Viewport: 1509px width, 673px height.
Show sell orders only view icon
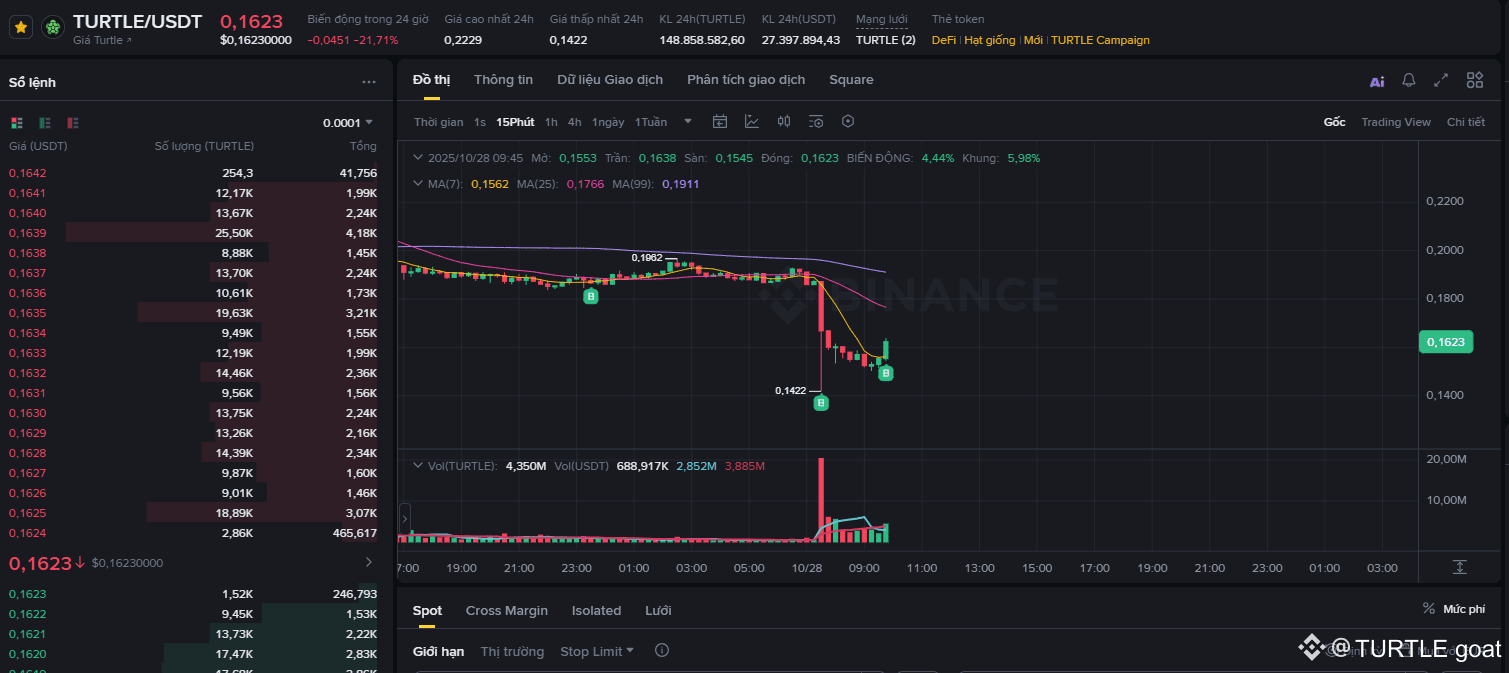[x=73, y=122]
